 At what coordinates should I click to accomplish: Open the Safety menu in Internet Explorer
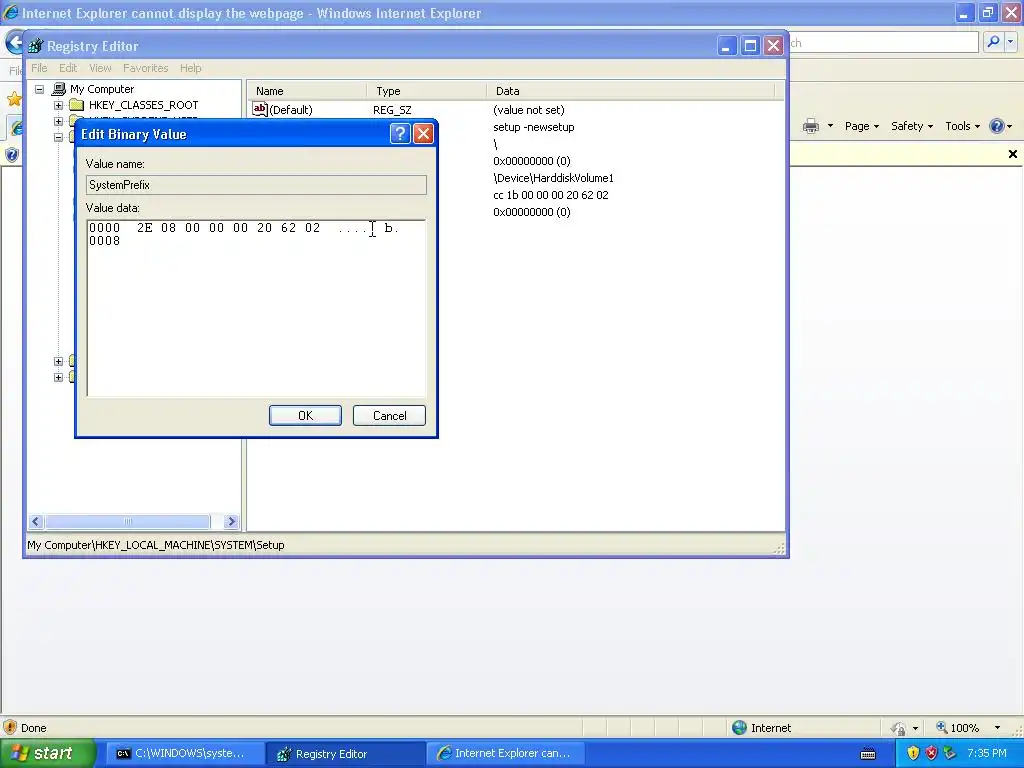point(912,126)
